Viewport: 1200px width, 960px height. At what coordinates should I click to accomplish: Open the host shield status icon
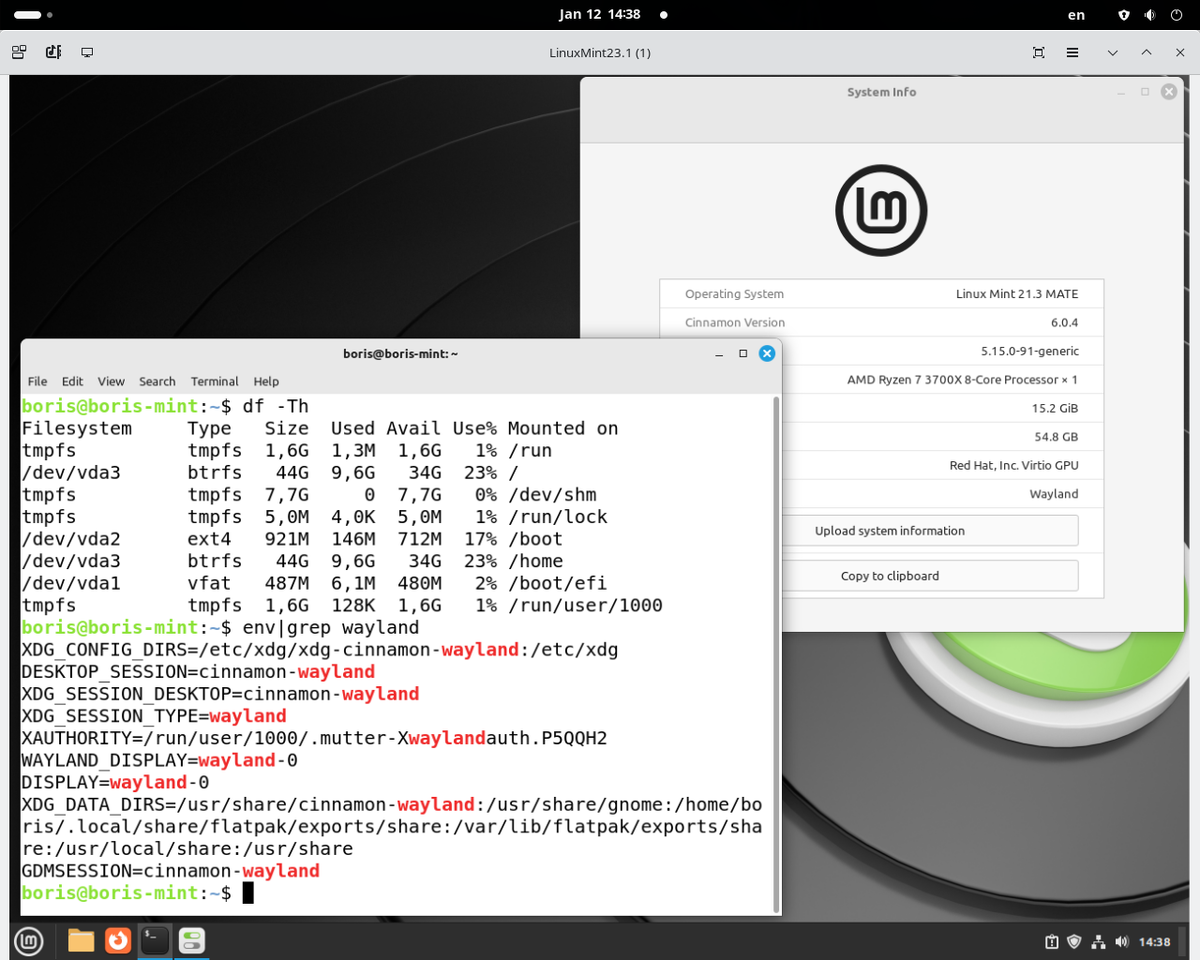click(1124, 15)
